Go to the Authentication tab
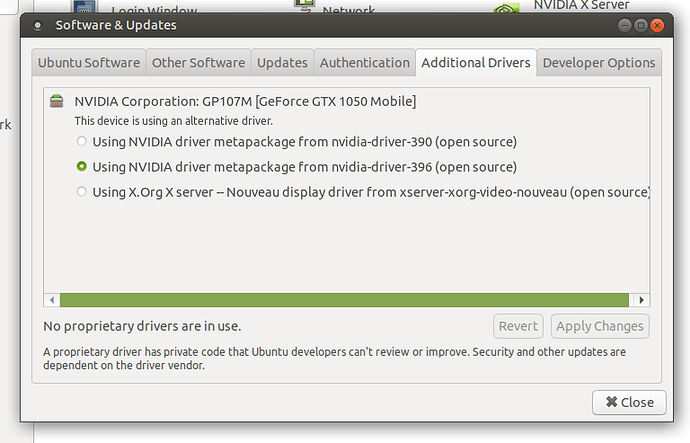690x443 pixels. point(364,62)
